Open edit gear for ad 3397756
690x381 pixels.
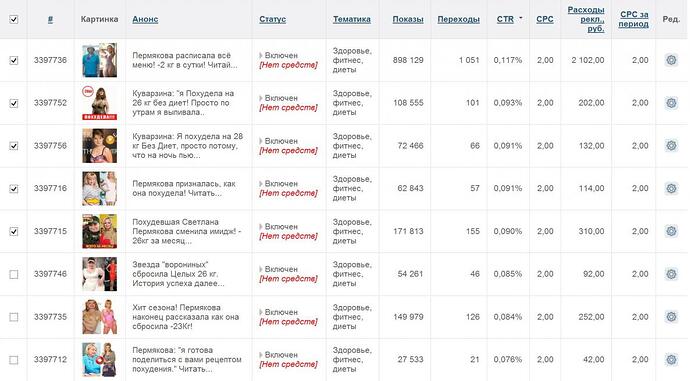tap(671, 146)
